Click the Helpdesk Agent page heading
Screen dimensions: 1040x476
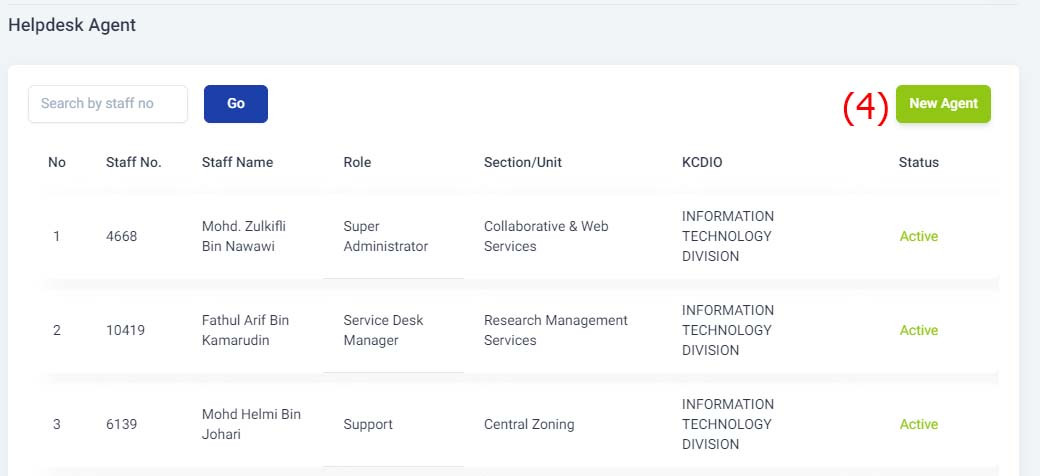point(72,25)
